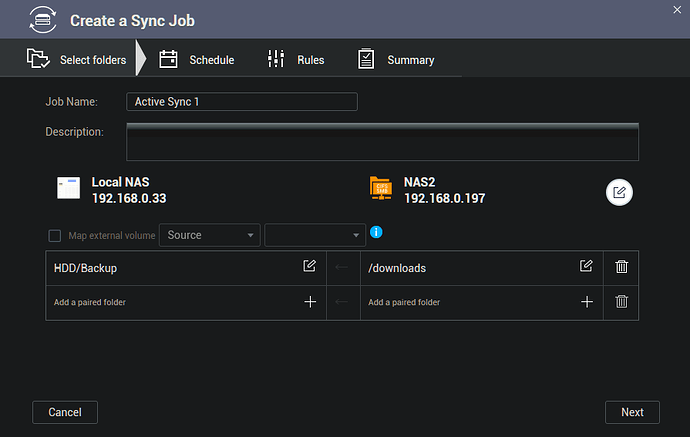690x437 pixels.
Task: Switch to the Summary step
Action: tap(396, 59)
